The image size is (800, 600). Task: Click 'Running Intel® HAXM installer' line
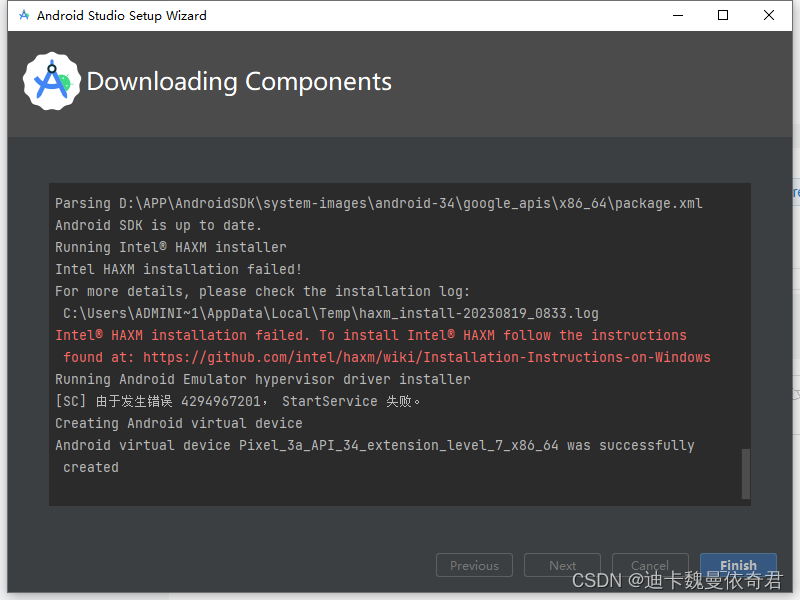coord(170,247)
